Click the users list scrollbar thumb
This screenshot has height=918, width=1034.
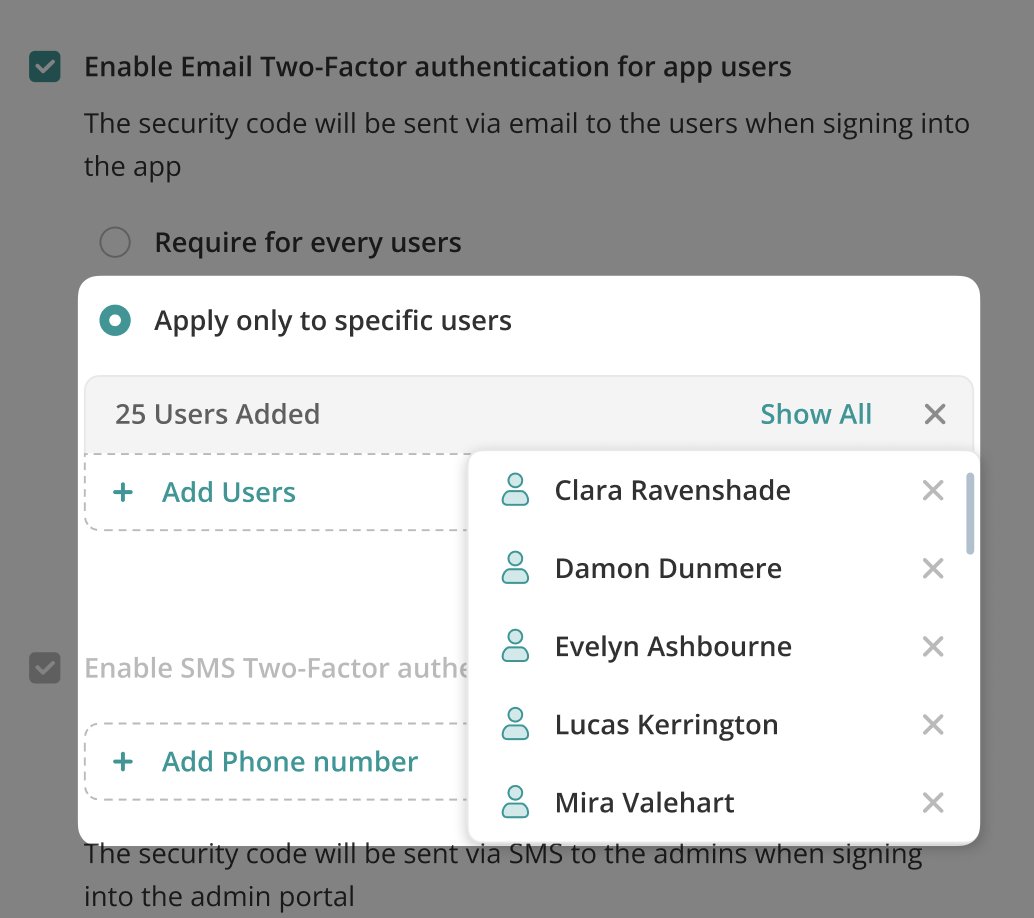point(970,514)
